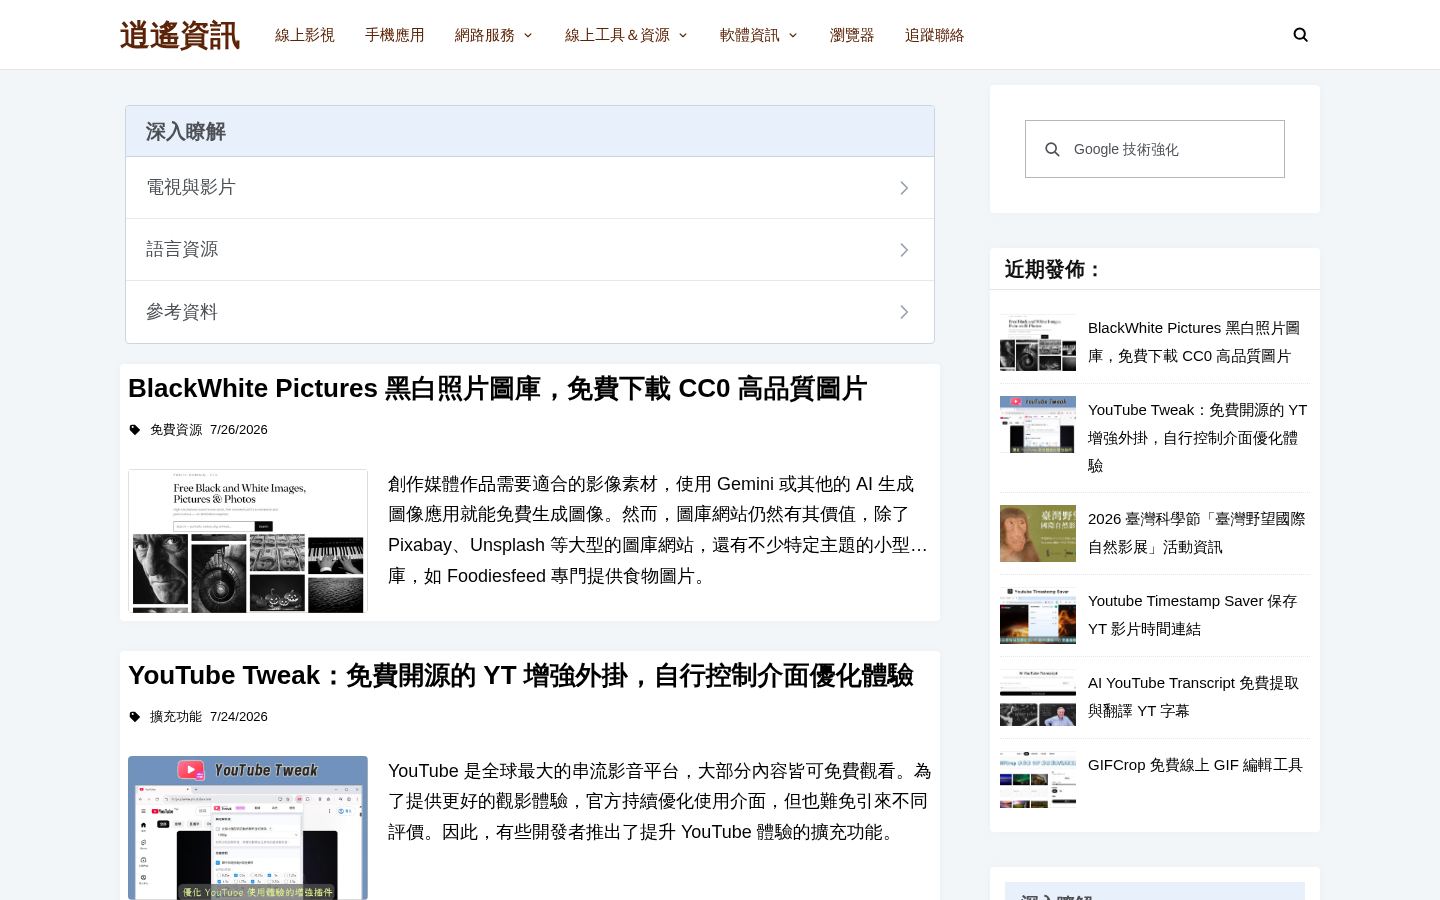
Task: Open the Youtube Timestamp Saver thumbnail in the sidebar
Action: coord(1038,615)
